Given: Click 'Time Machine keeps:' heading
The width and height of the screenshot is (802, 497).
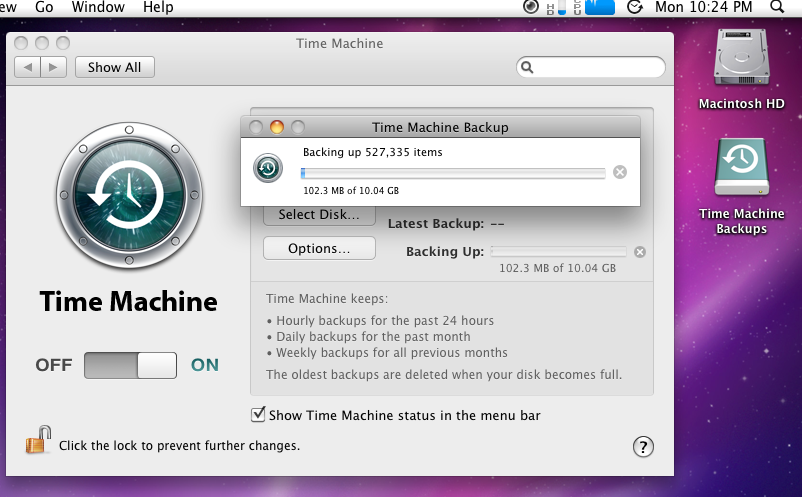Looking at the screenshot, I should click(327, 299).
